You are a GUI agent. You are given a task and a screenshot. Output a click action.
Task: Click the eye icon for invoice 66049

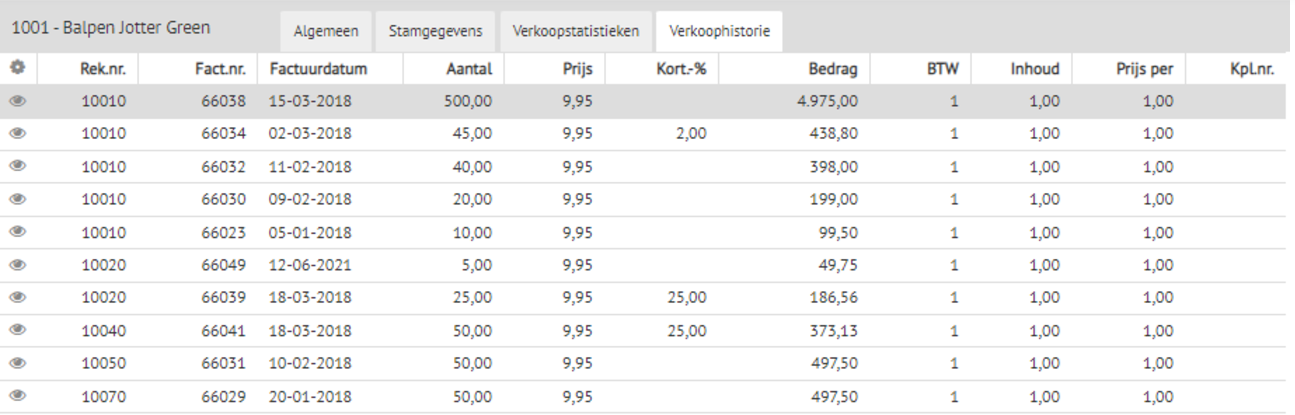(17, 265)
